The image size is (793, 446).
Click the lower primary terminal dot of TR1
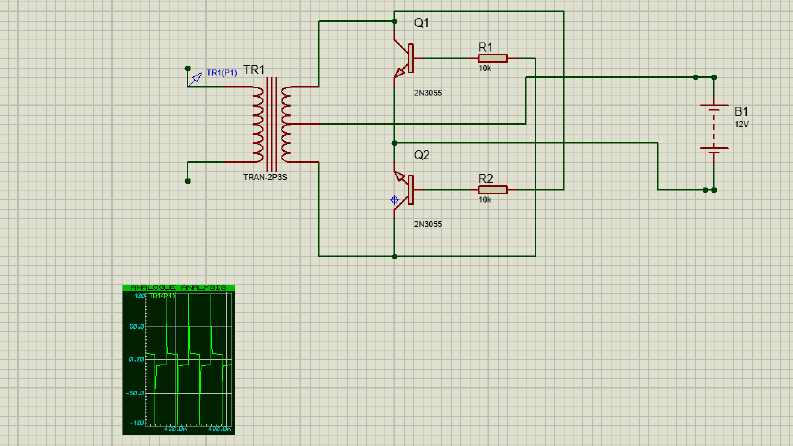pyautogui.click(x=188, y=181)
